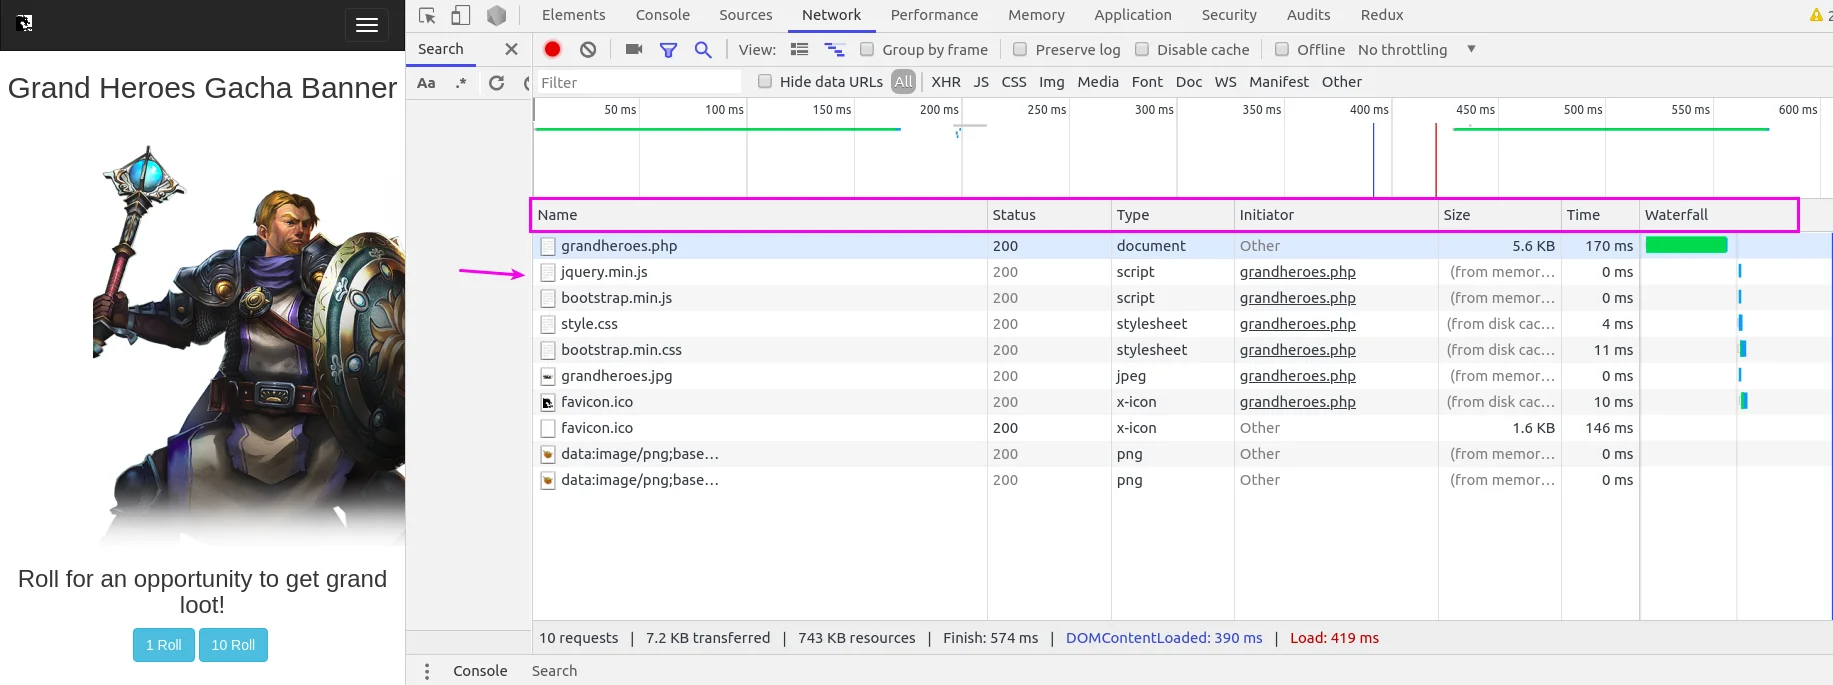Toggle the network filter funnel icon
Image resolution: width=1833 pixels, height=685 pixels.
pos(668,49)
